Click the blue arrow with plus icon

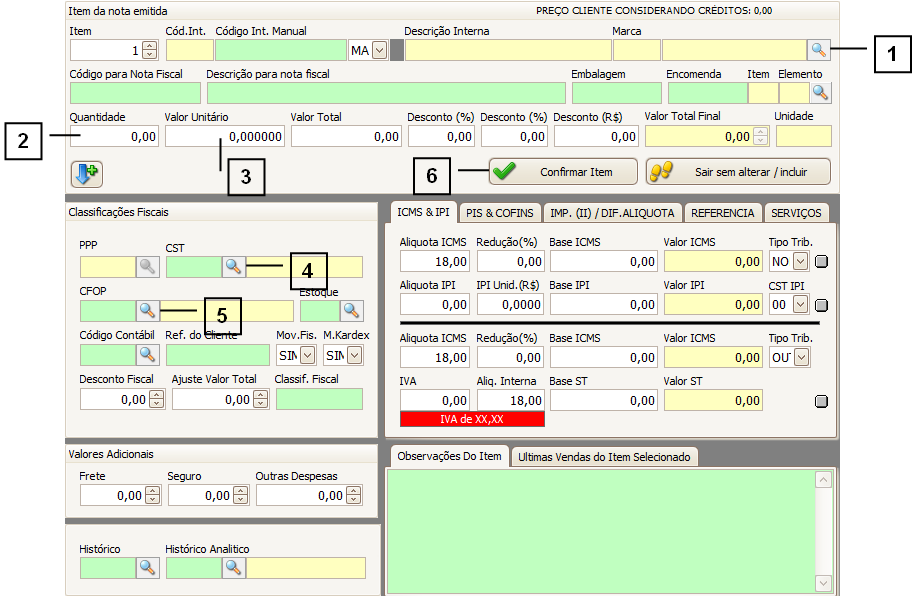86,173
